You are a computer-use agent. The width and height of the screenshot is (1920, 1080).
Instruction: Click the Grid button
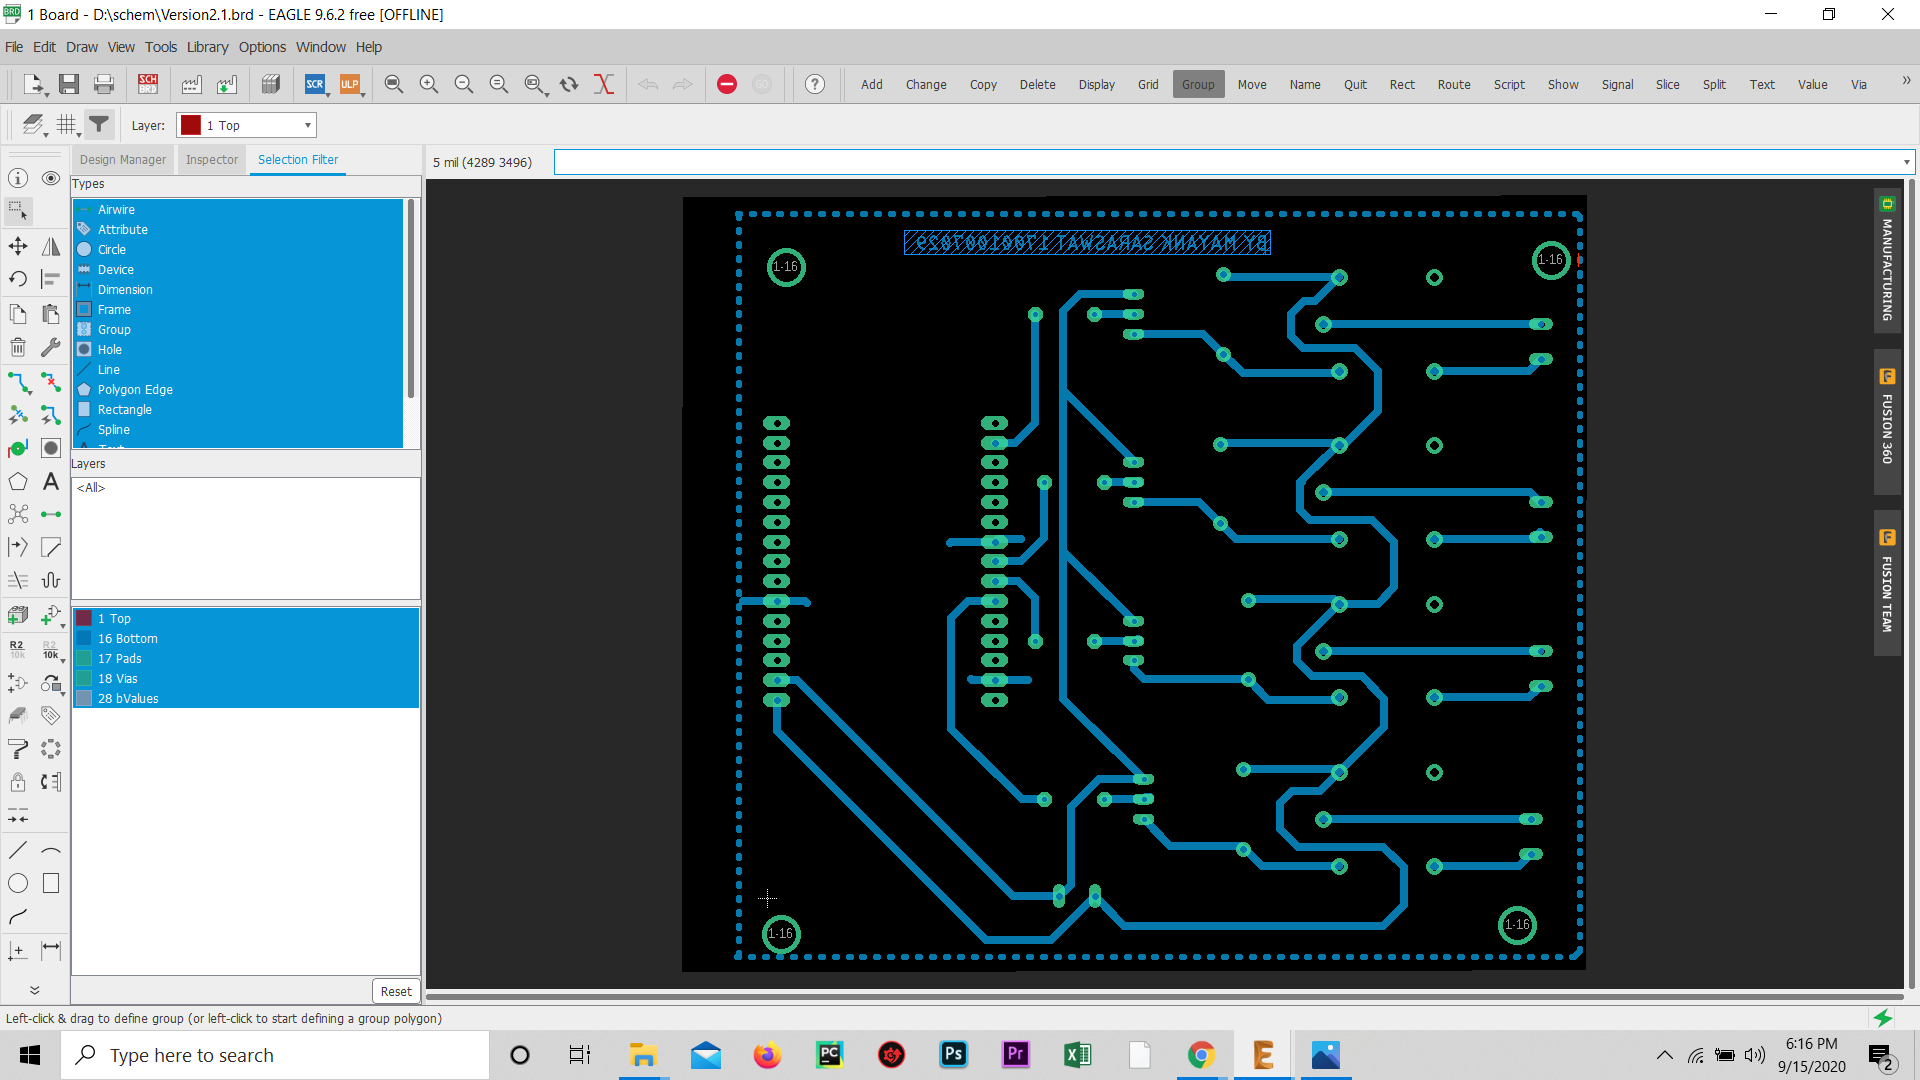coord(1147,84)
